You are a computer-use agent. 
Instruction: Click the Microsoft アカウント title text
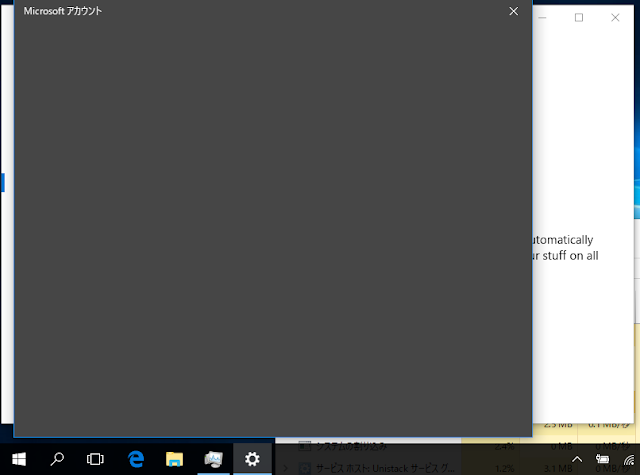coord(62,11)
